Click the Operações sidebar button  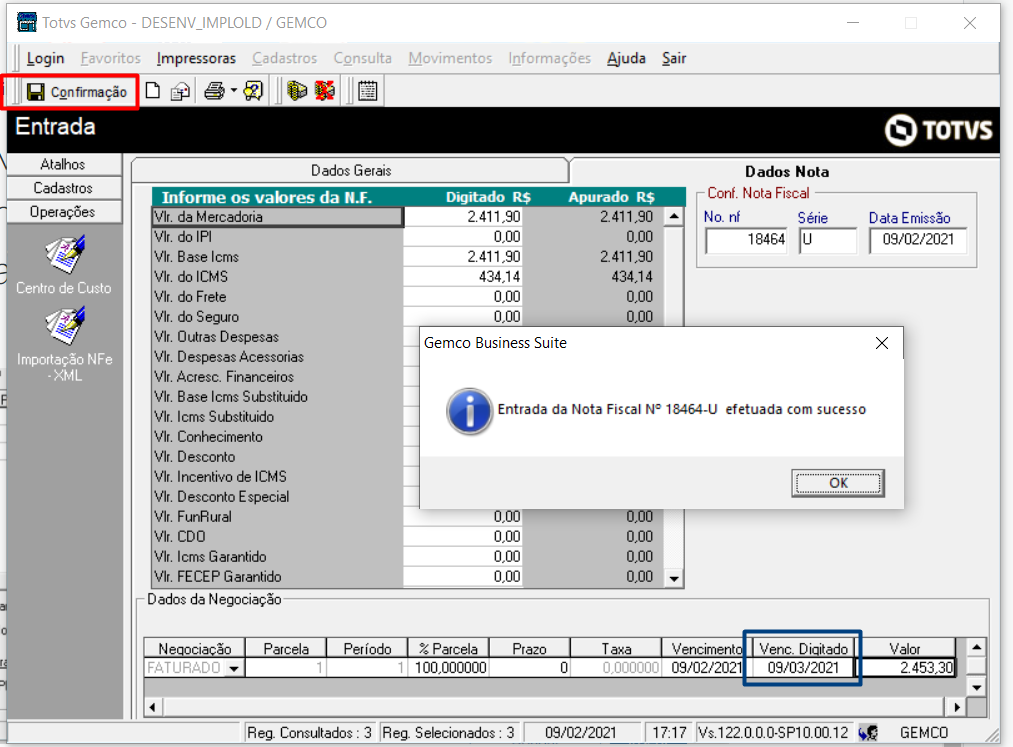click(x=63, y=212)
